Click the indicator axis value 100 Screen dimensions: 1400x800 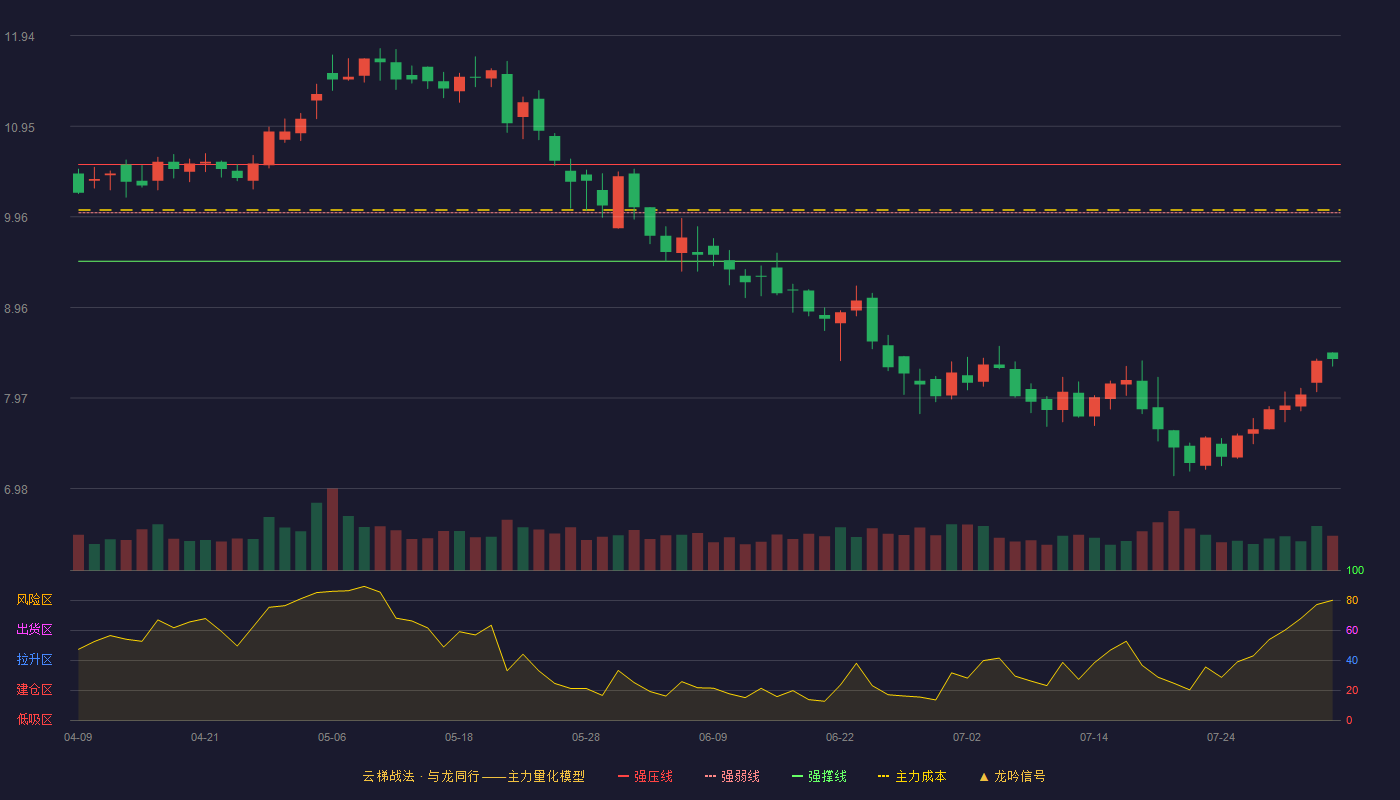click(1355, 570)
